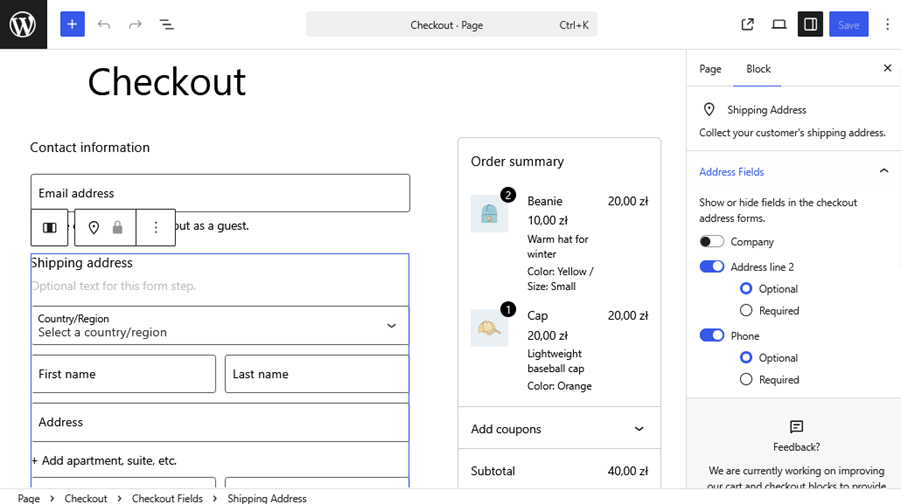Open the editor options menu
The height and width of the screenshot is (504, 901).
pyautogui.click(x=887, y=24)
